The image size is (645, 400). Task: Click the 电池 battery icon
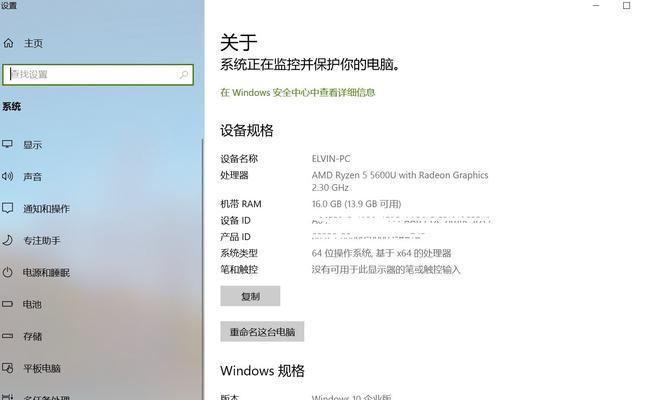click(7, 304)
